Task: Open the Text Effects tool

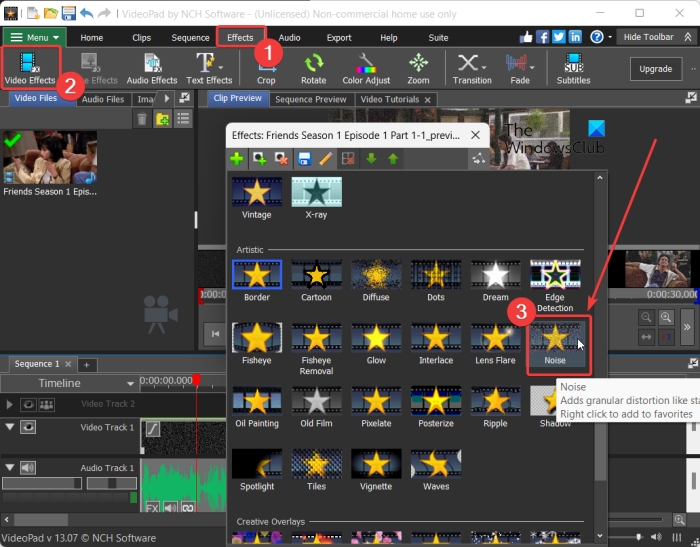Action: [x=209, y=68]
